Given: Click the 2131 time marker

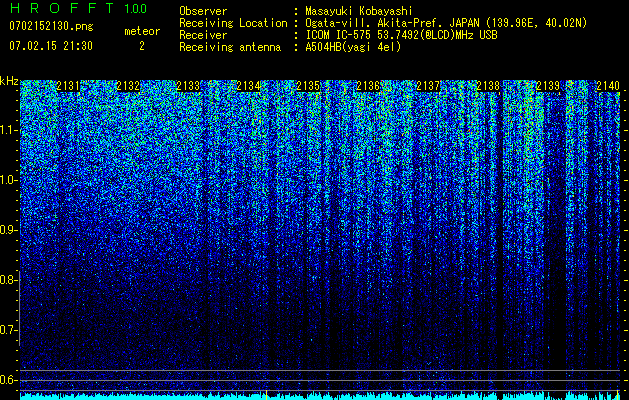Looking at the screenshot, I should click(x=69, y=86).
